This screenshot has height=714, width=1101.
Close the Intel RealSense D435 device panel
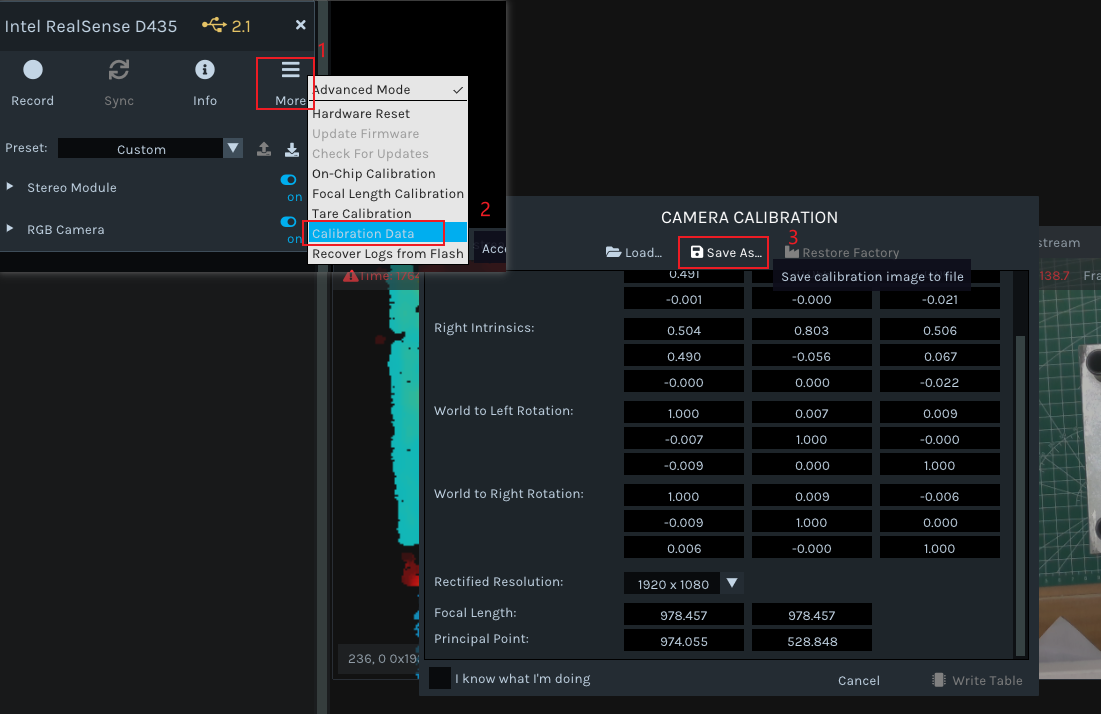(301, 25)
